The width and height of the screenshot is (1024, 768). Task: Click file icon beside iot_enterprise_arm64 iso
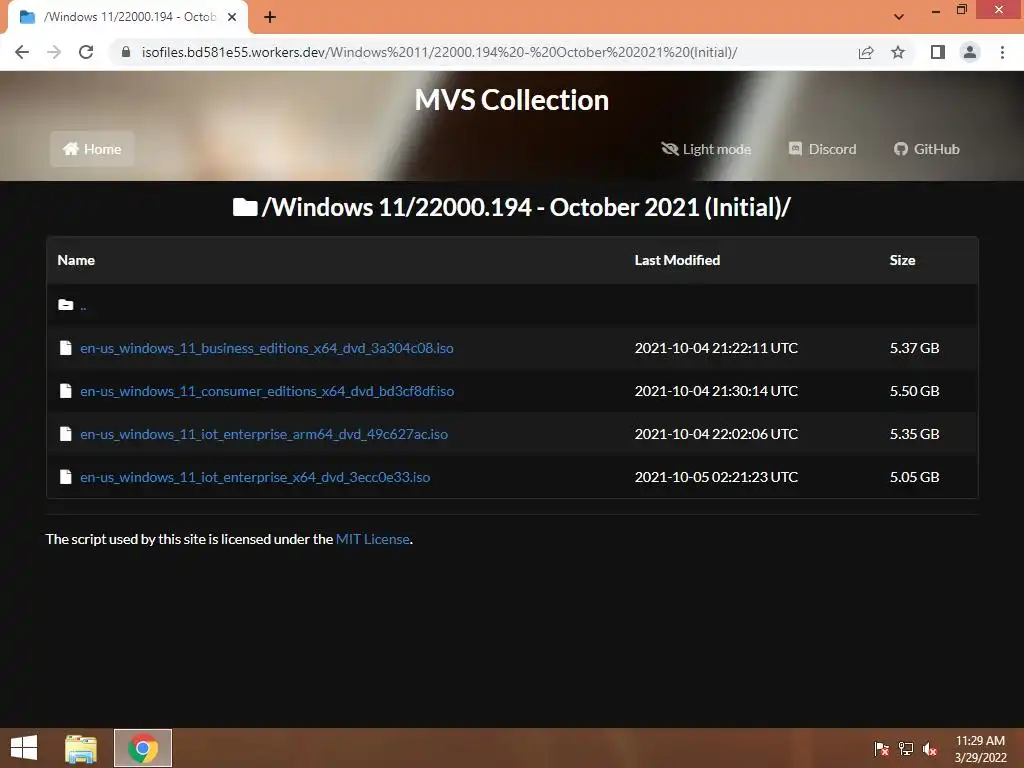(x=65, y=434)
